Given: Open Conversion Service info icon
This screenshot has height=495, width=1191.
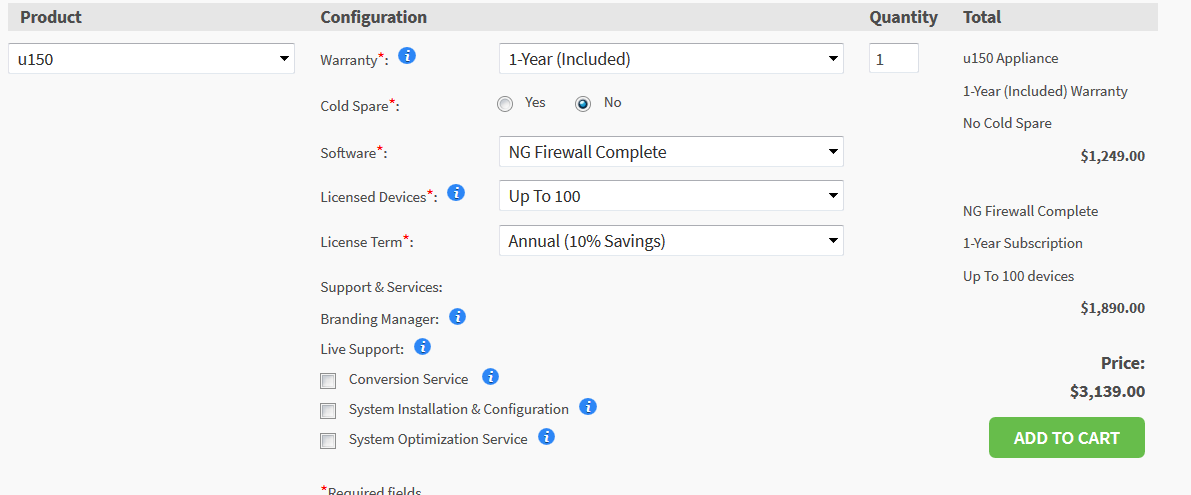Looking at the screenshot, I should (491, 377).
